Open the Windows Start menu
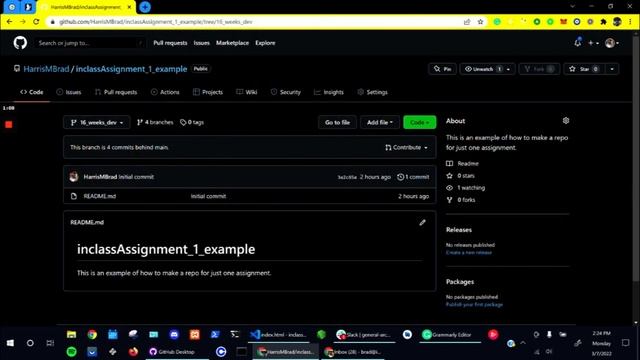 [x=10, y=343]
